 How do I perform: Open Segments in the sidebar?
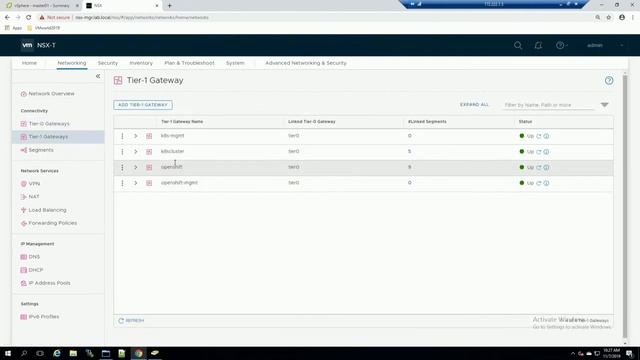37,150
